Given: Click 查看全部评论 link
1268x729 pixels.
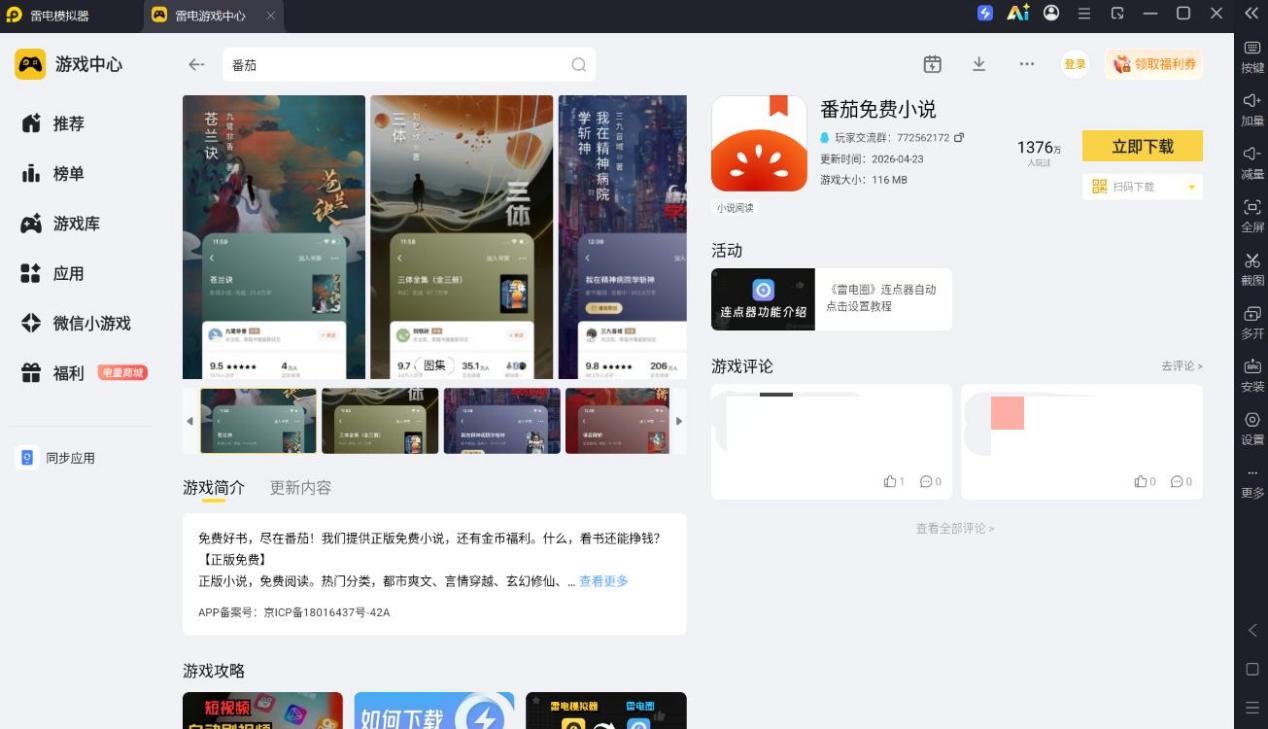Looking at the screenshot, I should pyautogui.click(x=955, y=528).
